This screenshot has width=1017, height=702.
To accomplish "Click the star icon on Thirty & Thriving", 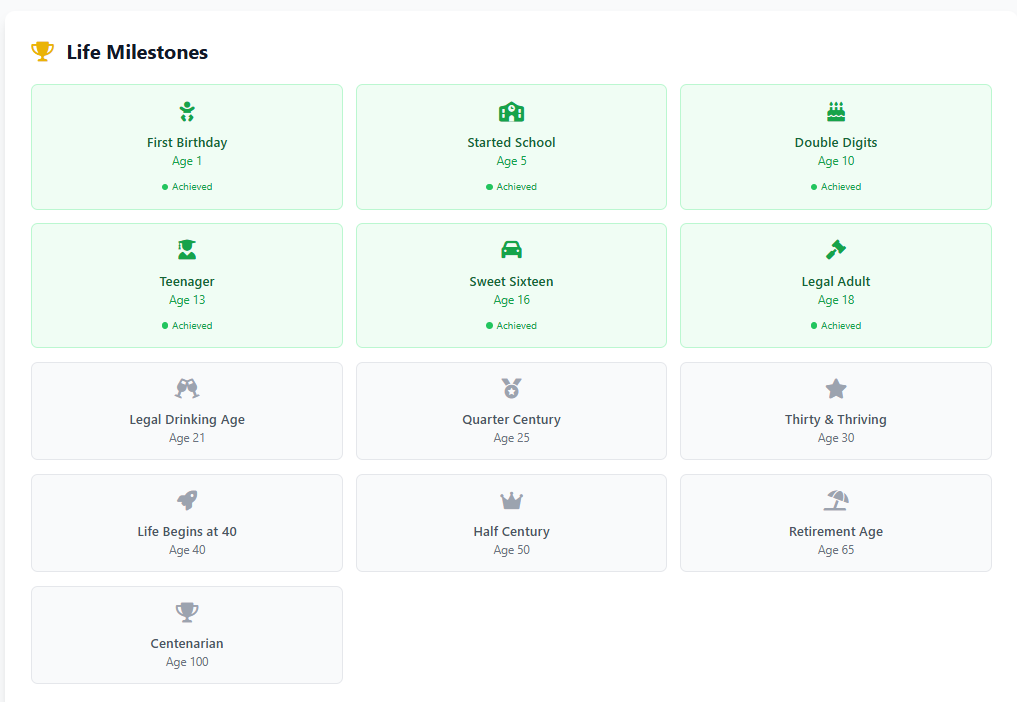I will [836, 389].
